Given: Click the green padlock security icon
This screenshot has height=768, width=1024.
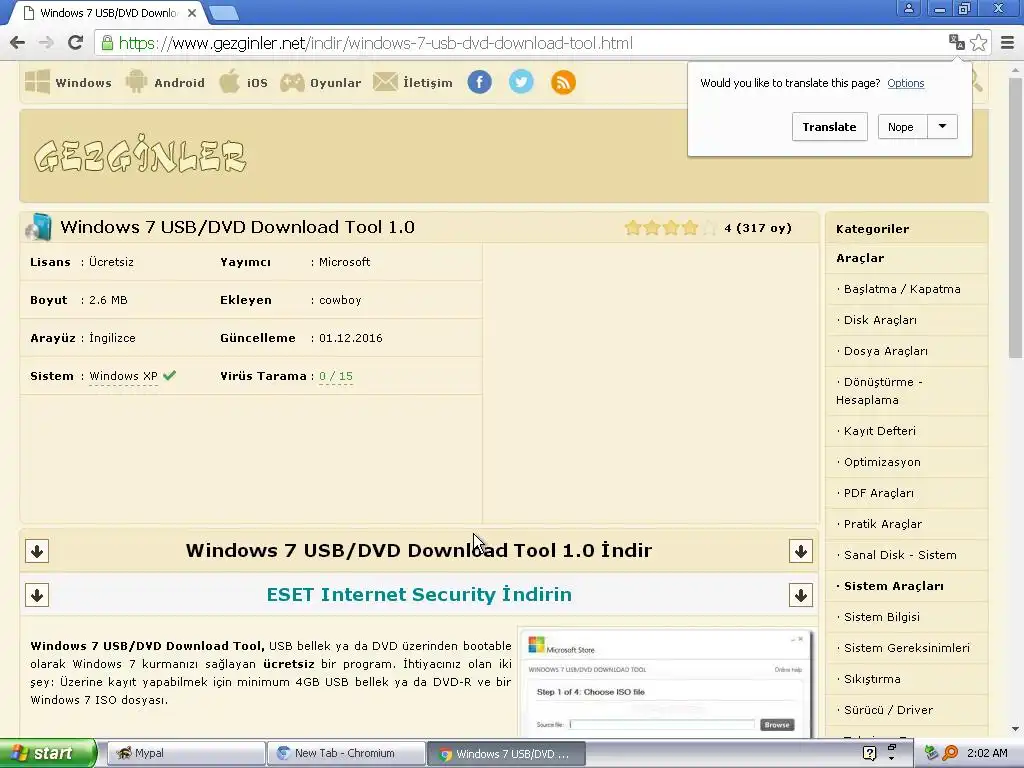Looking at the screenshot, I should [107, 43].
